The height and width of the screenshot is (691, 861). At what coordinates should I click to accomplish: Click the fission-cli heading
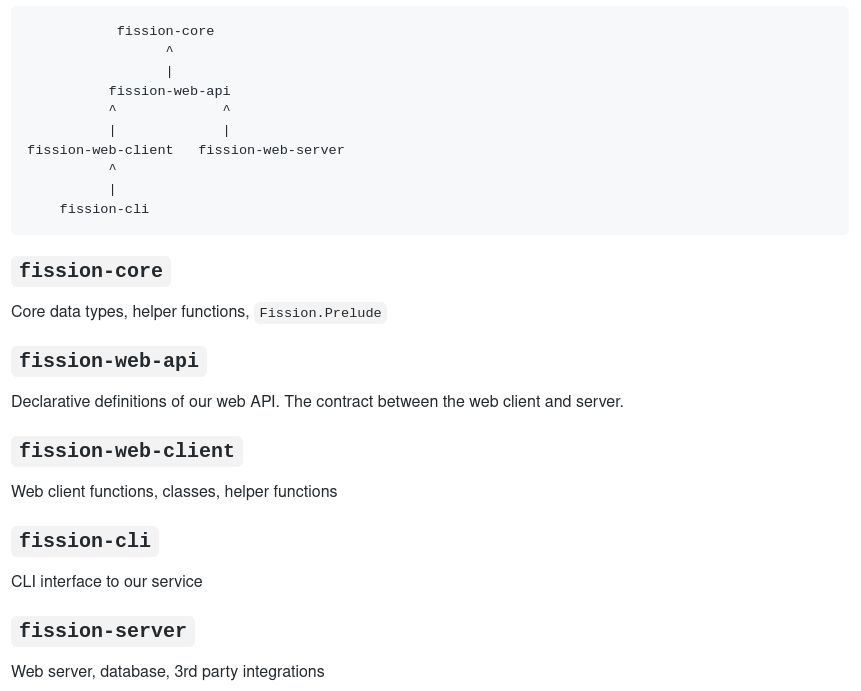point(85,541)
